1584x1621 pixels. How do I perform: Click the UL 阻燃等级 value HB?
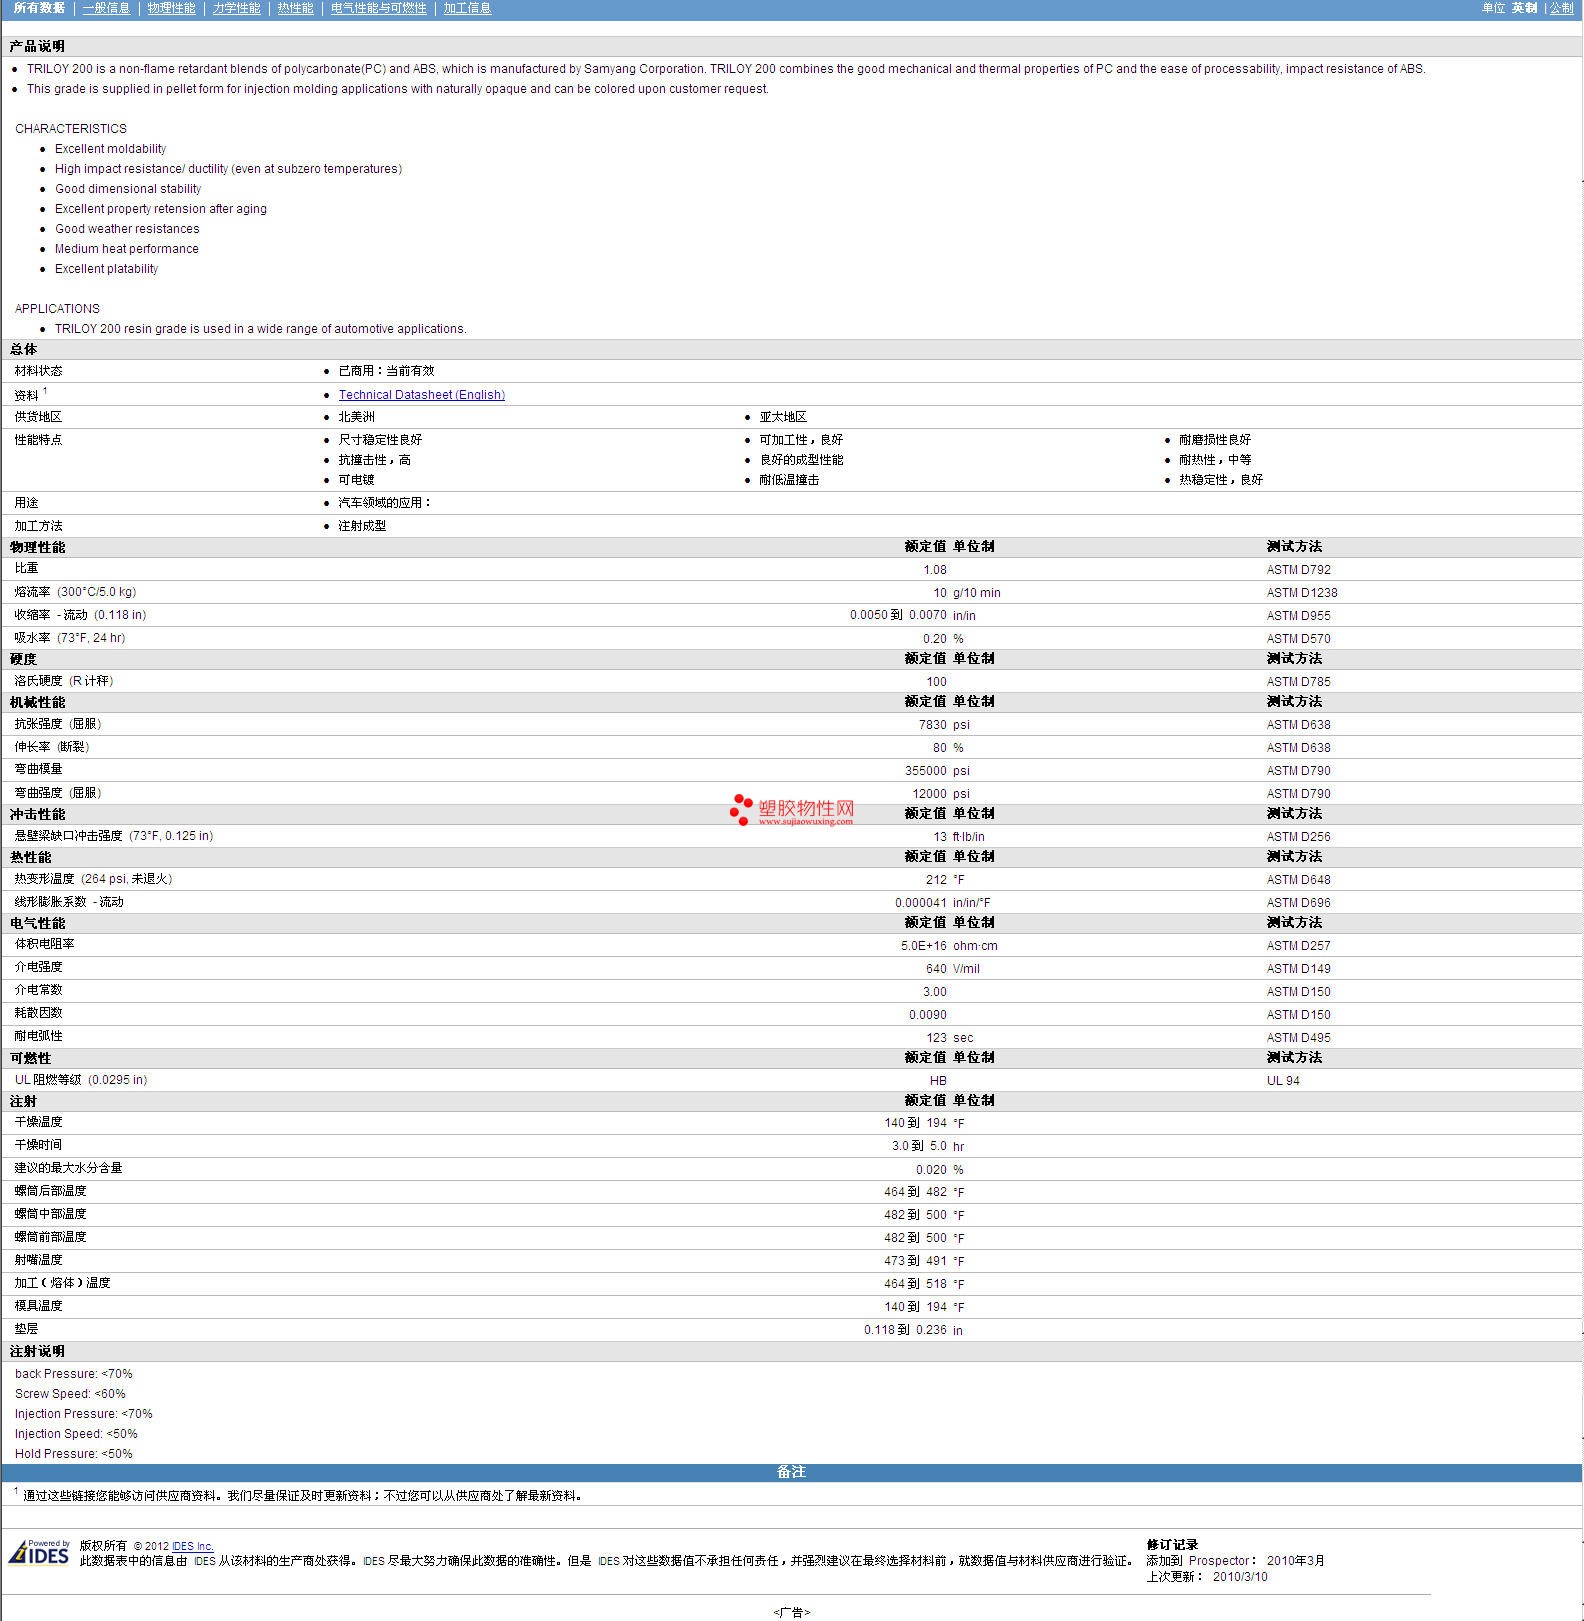point(938,1081)
